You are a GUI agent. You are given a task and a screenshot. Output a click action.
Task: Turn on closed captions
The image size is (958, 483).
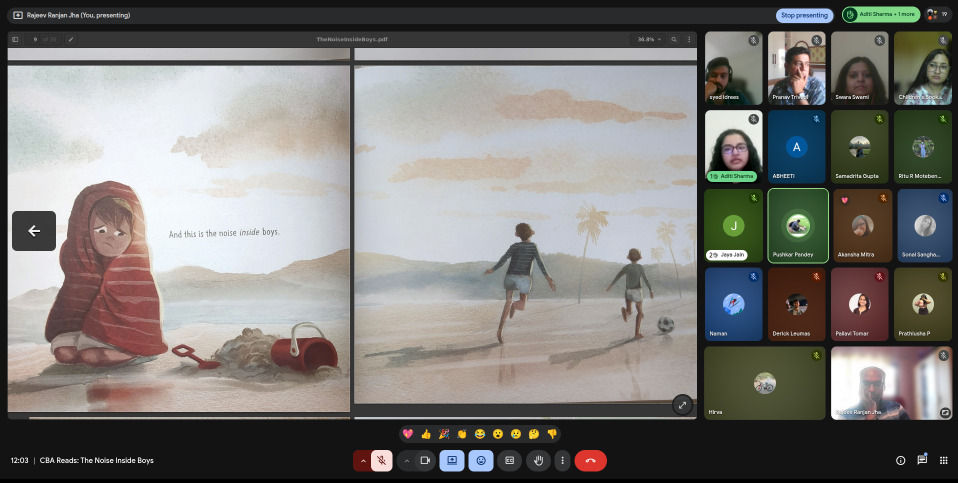[x=510, y=460]
